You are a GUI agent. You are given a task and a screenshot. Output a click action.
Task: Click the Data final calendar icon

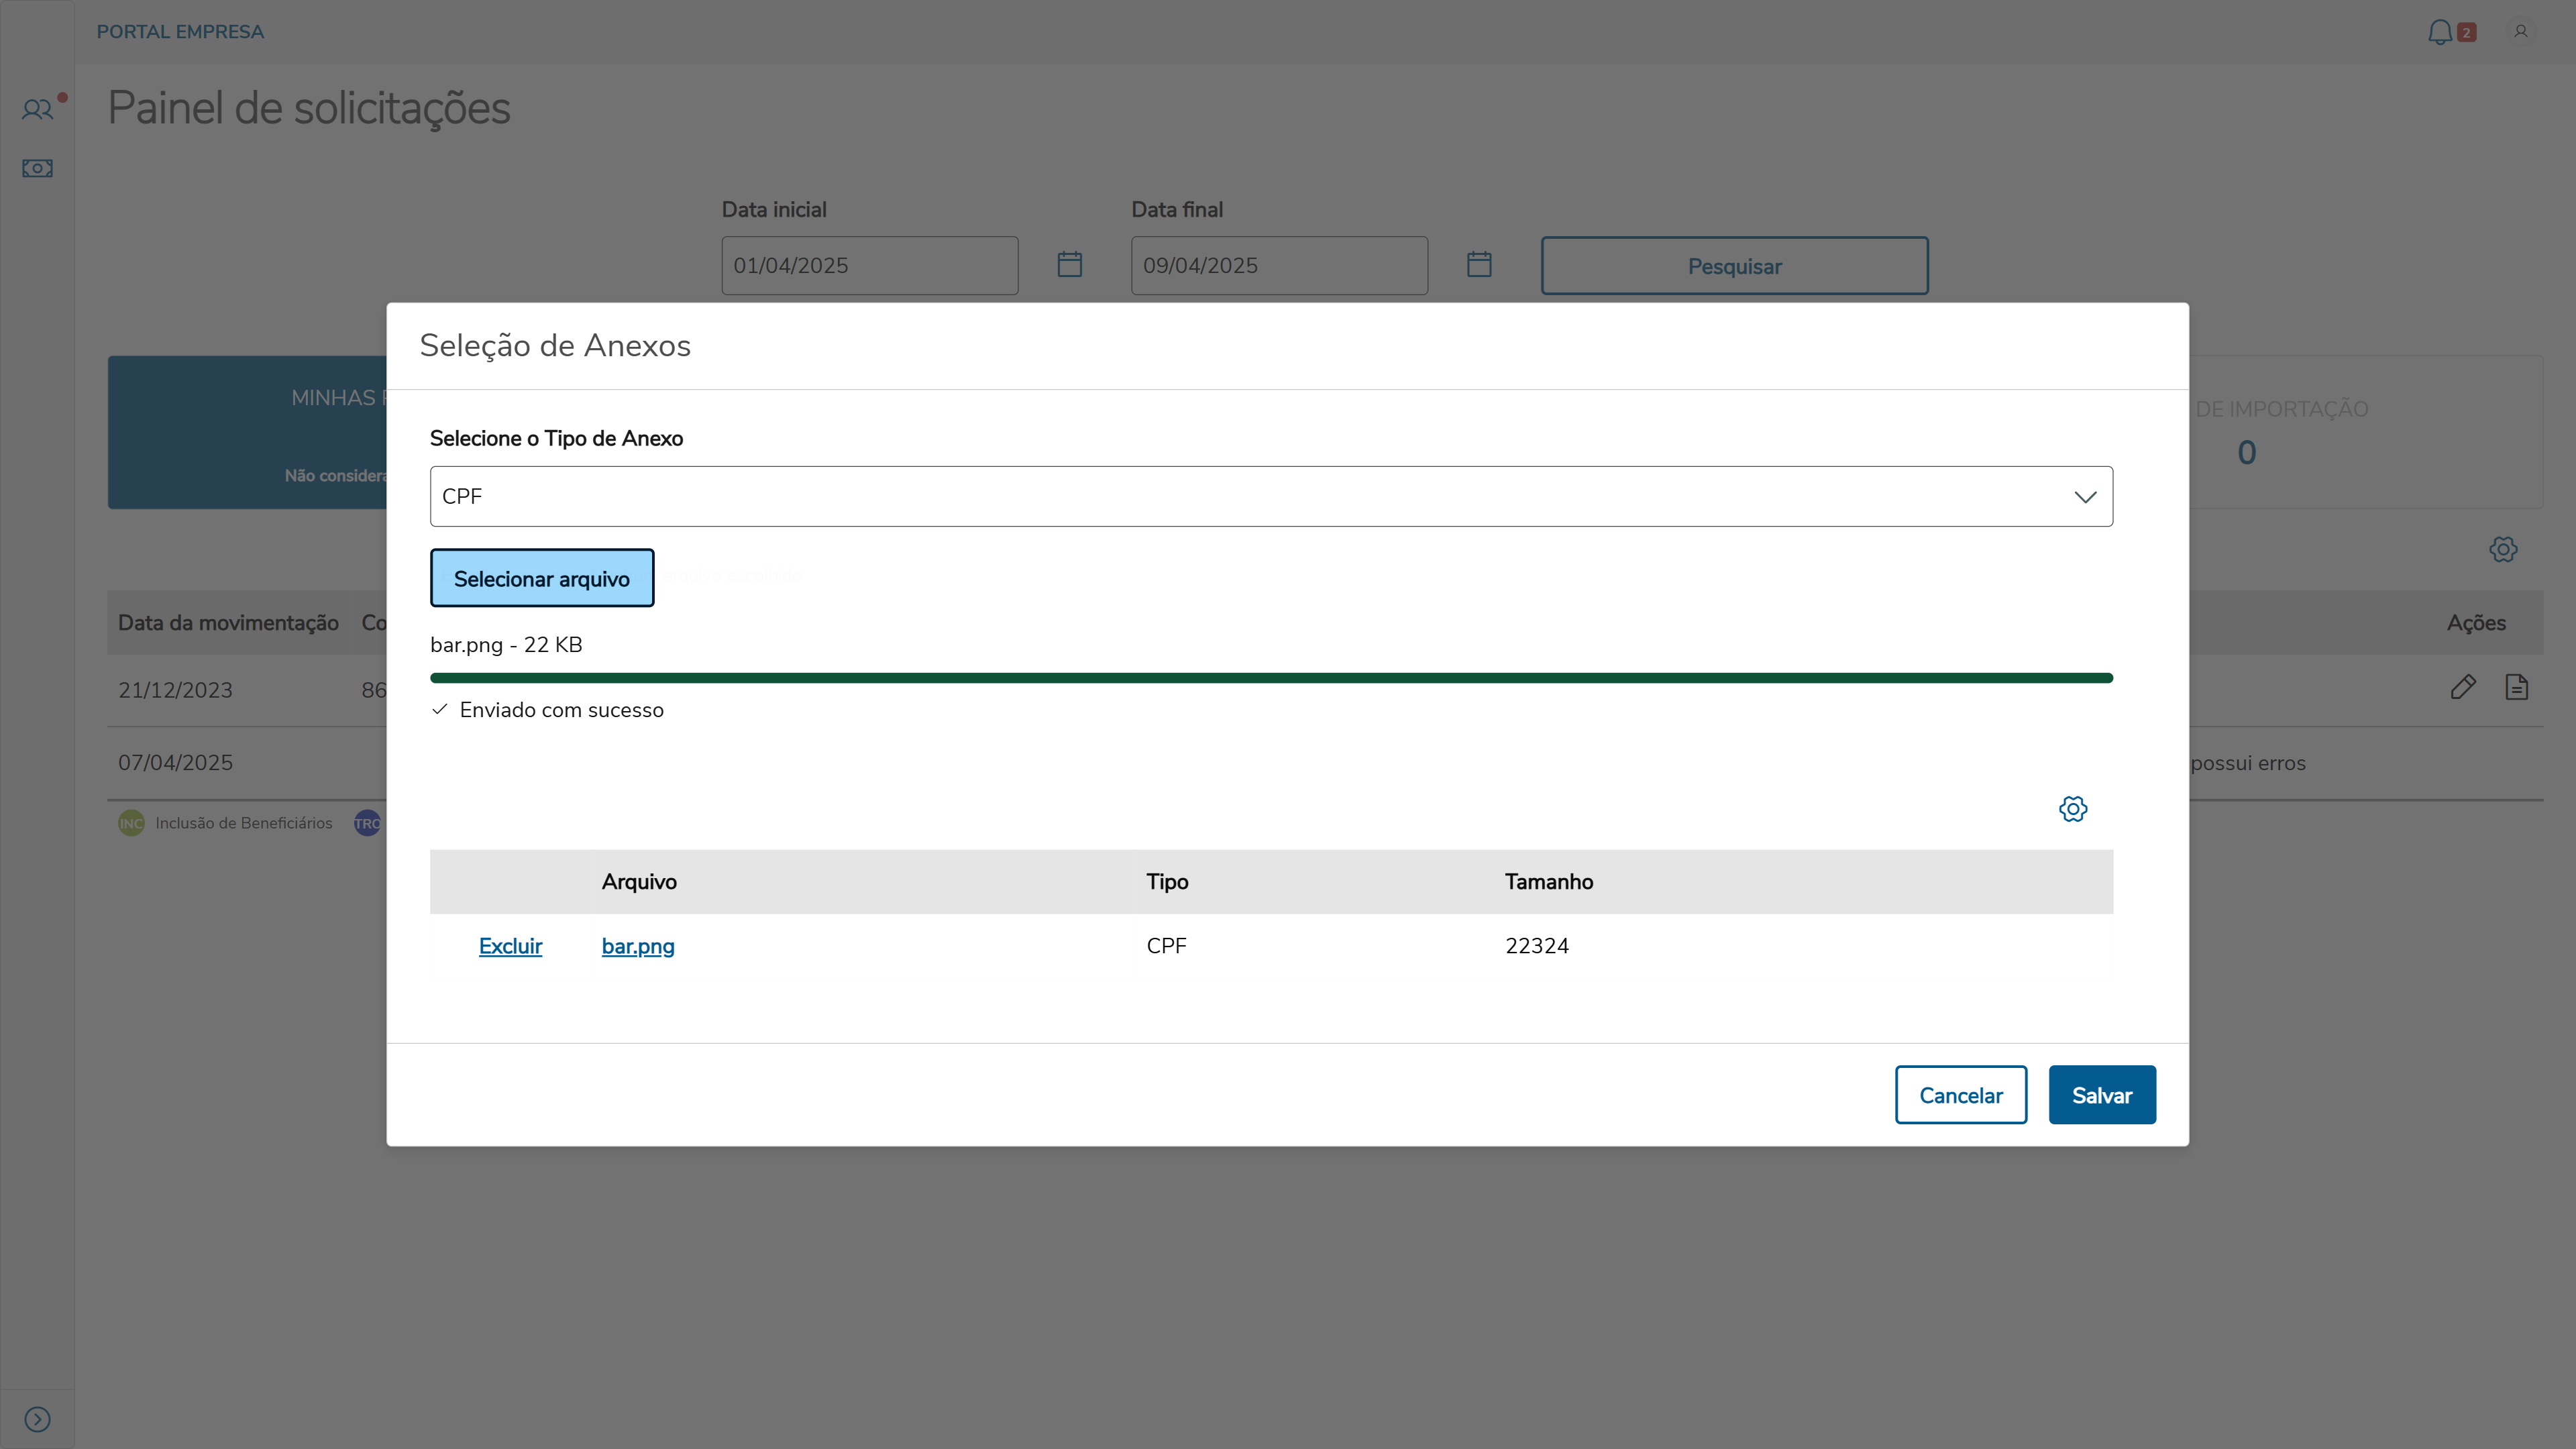[x=1479, y=265]
